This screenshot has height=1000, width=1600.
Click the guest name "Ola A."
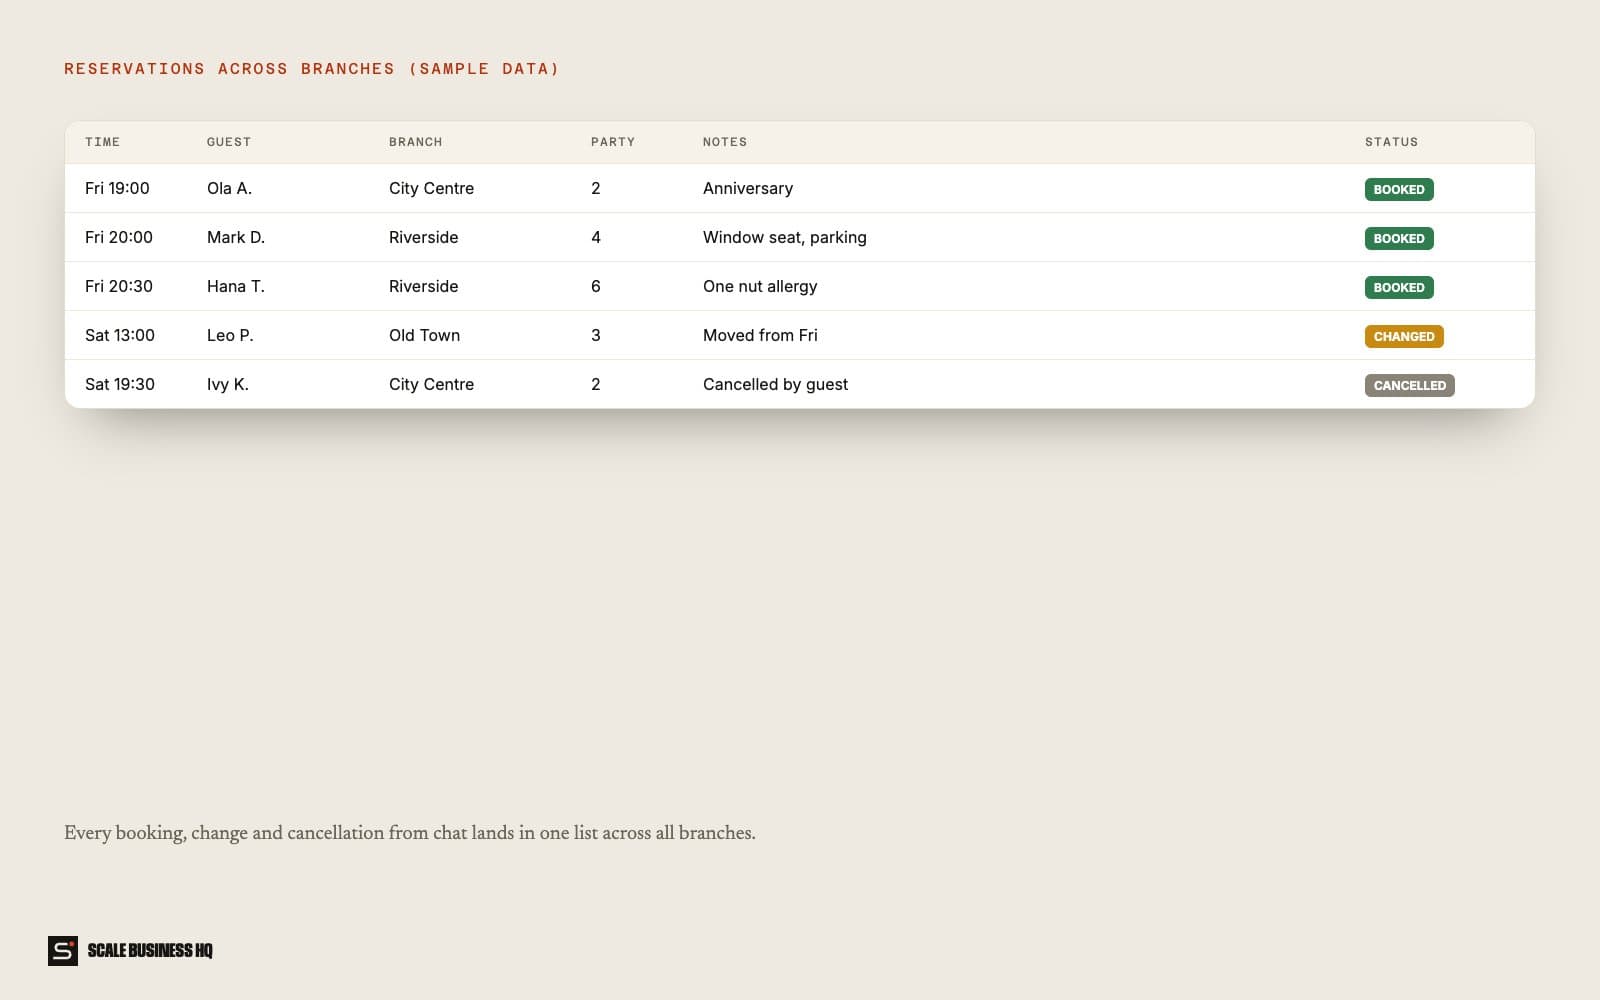click(x=229, y=188)
